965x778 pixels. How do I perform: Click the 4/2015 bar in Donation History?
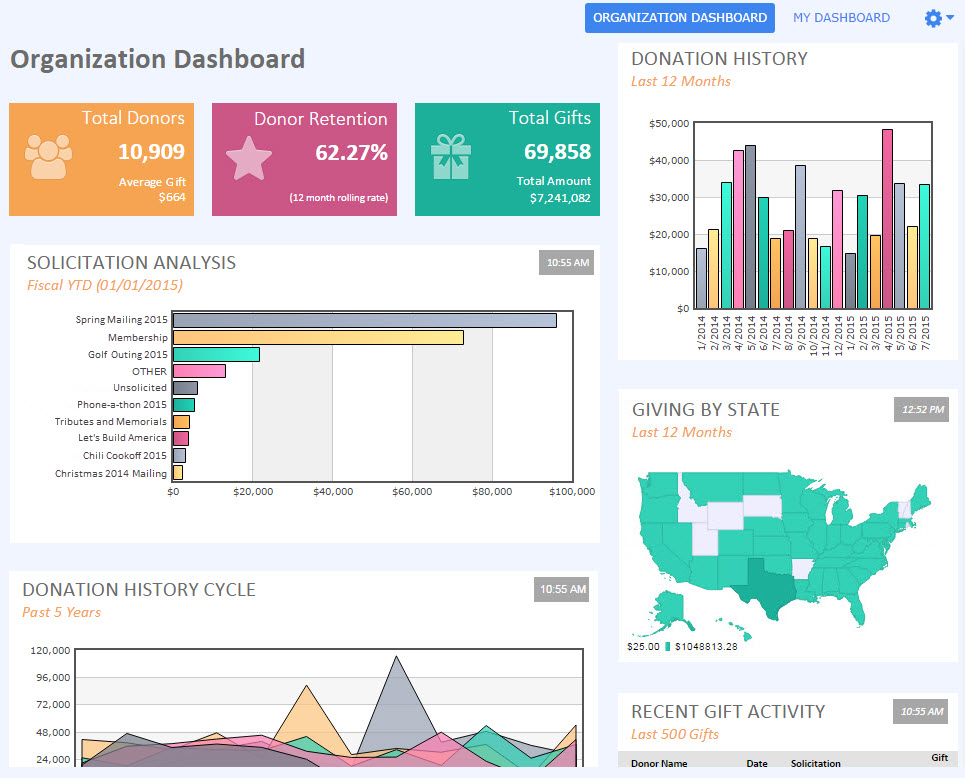click(887, 218)
